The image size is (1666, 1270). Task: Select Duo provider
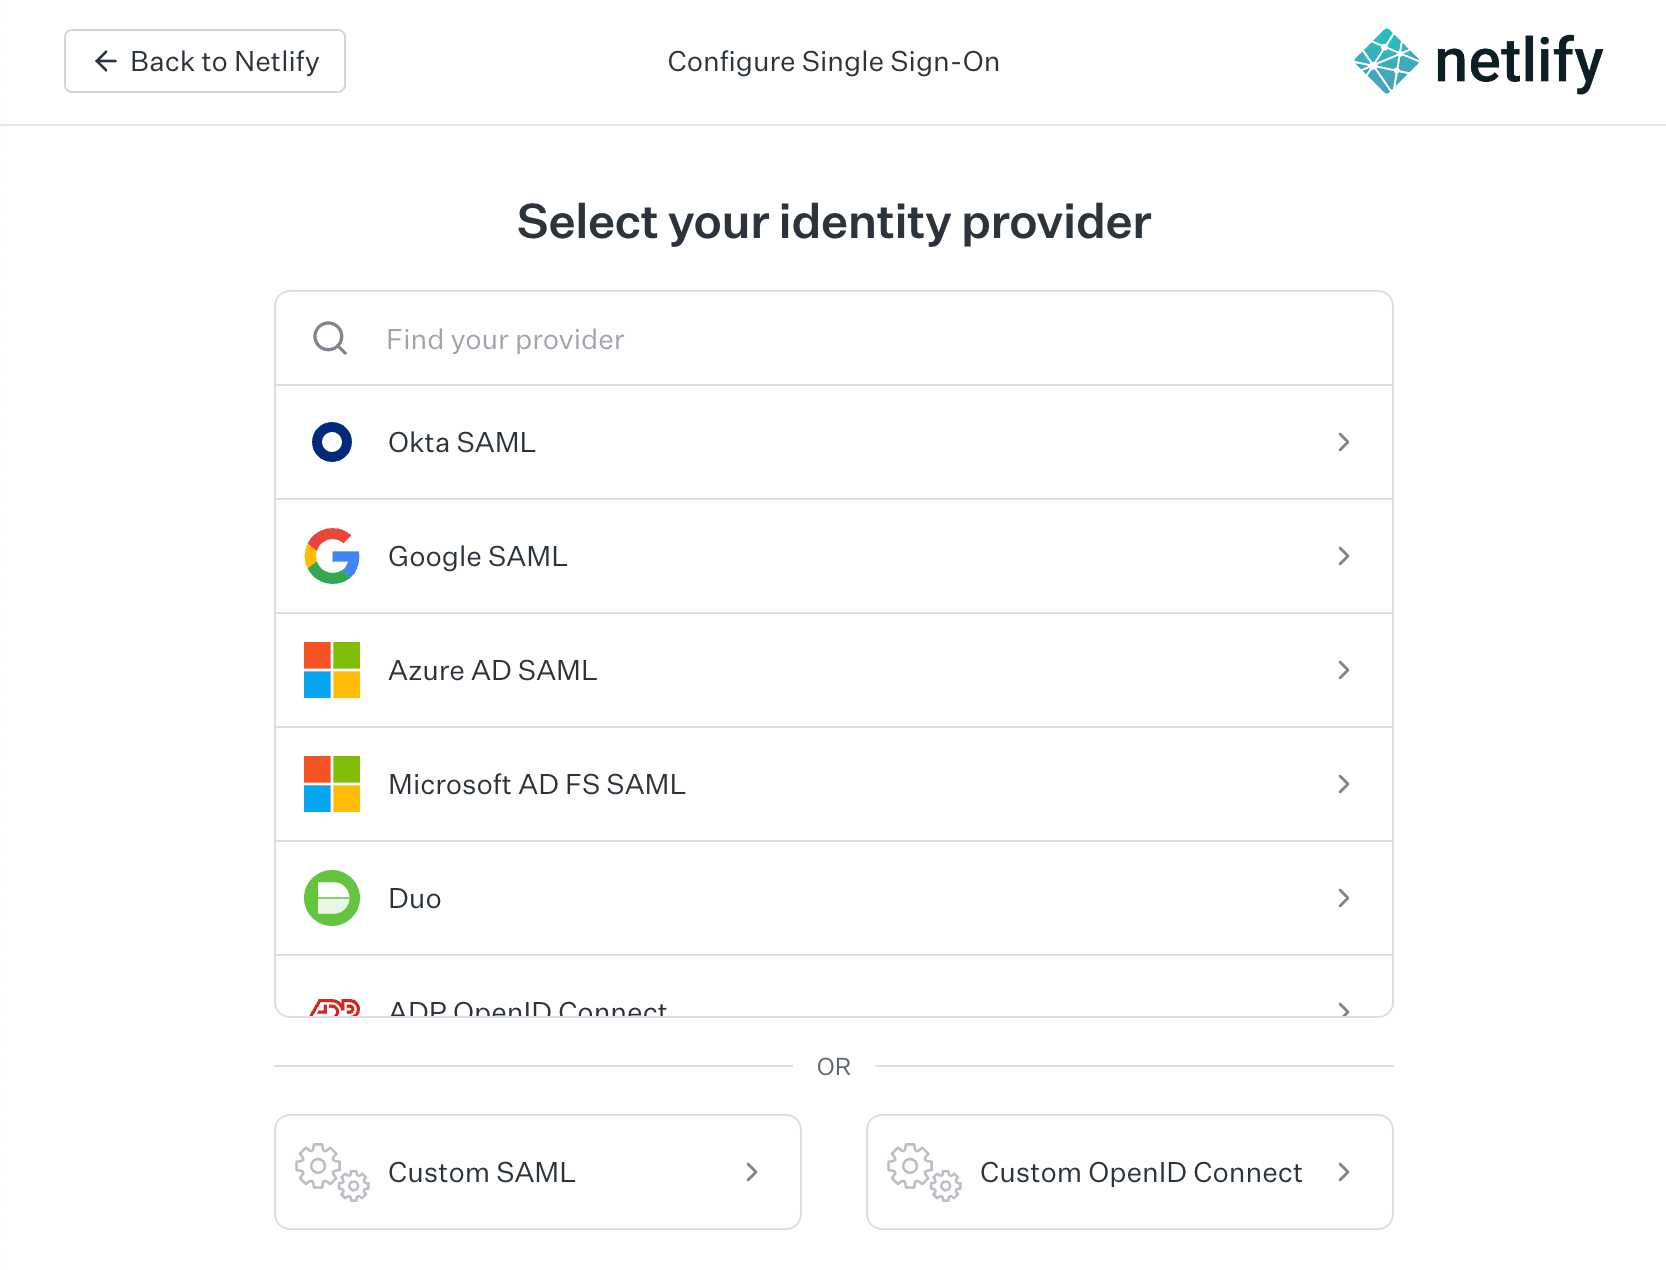coord(834,898)
